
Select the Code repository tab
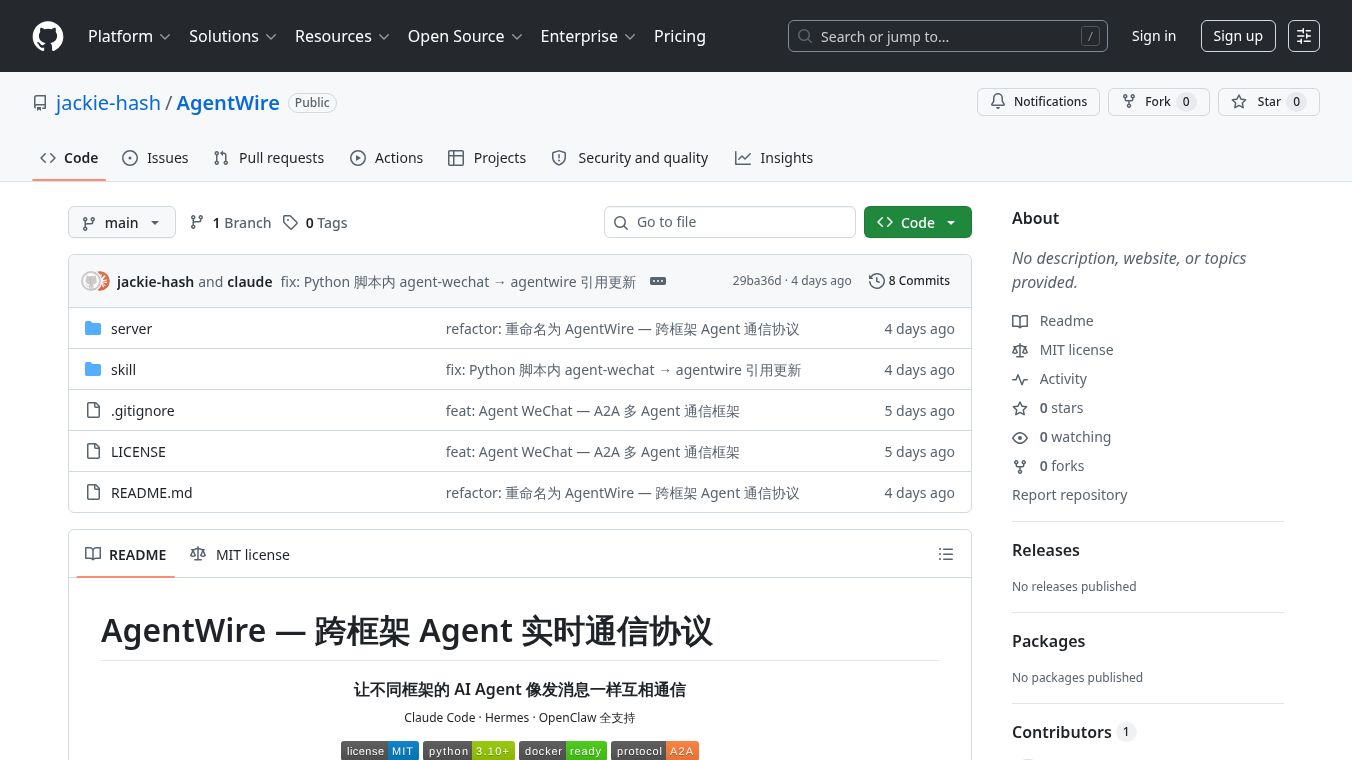(69, 158)
